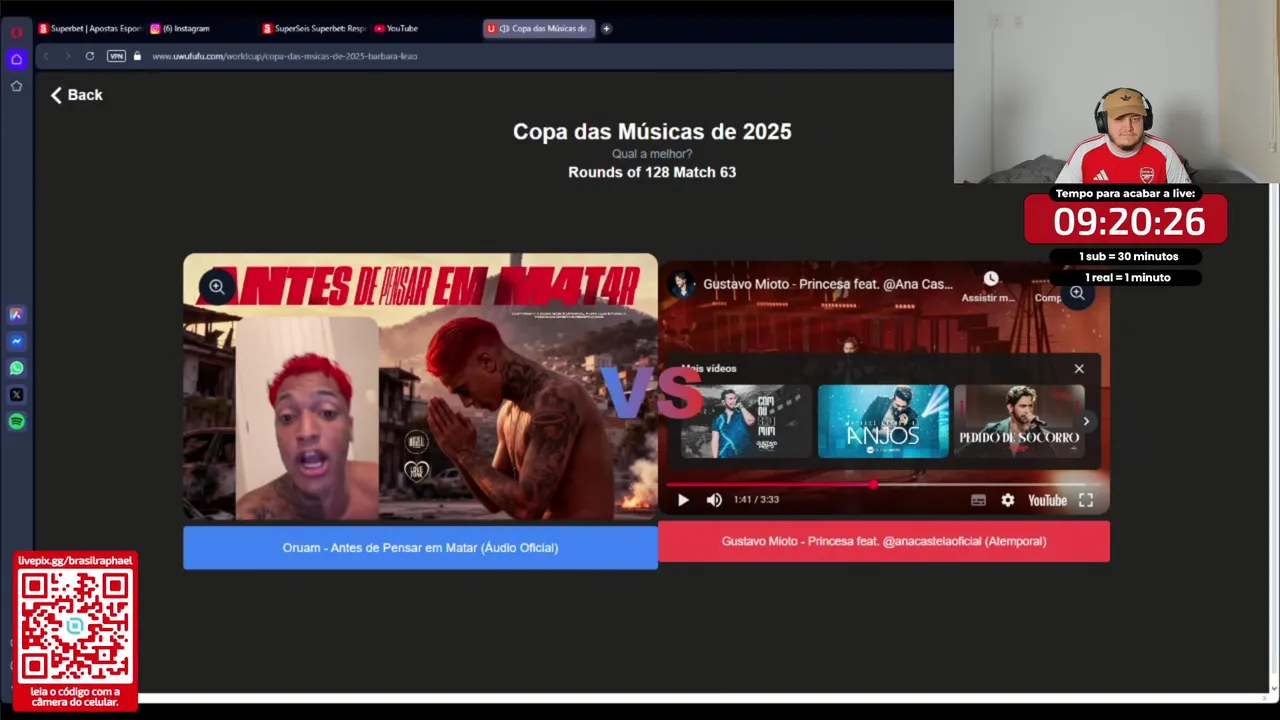
Task: Open video on YouTube via logo
Action: [1047, 500]
